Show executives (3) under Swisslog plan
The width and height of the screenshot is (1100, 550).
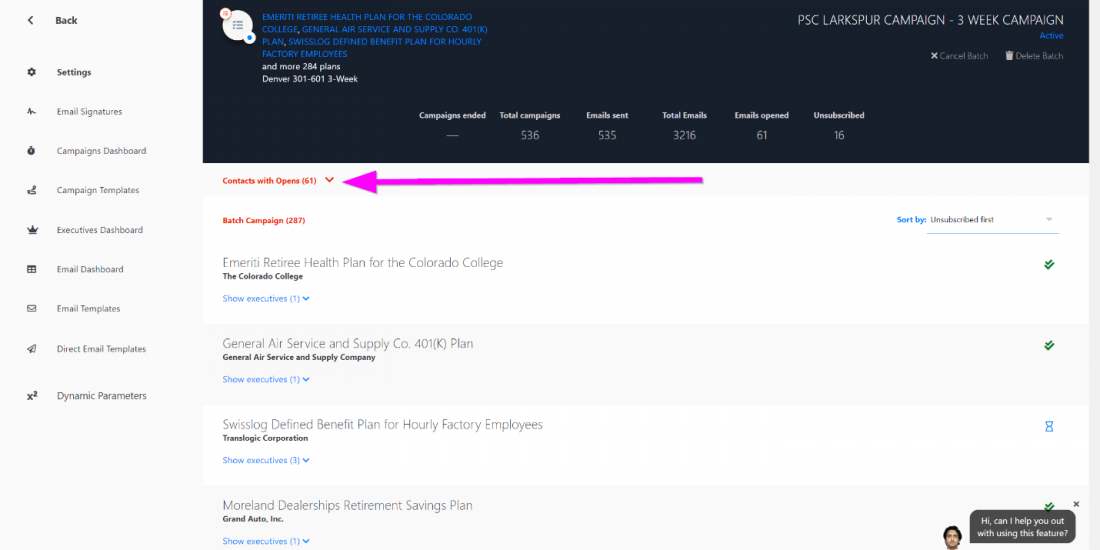coord(266,460)
